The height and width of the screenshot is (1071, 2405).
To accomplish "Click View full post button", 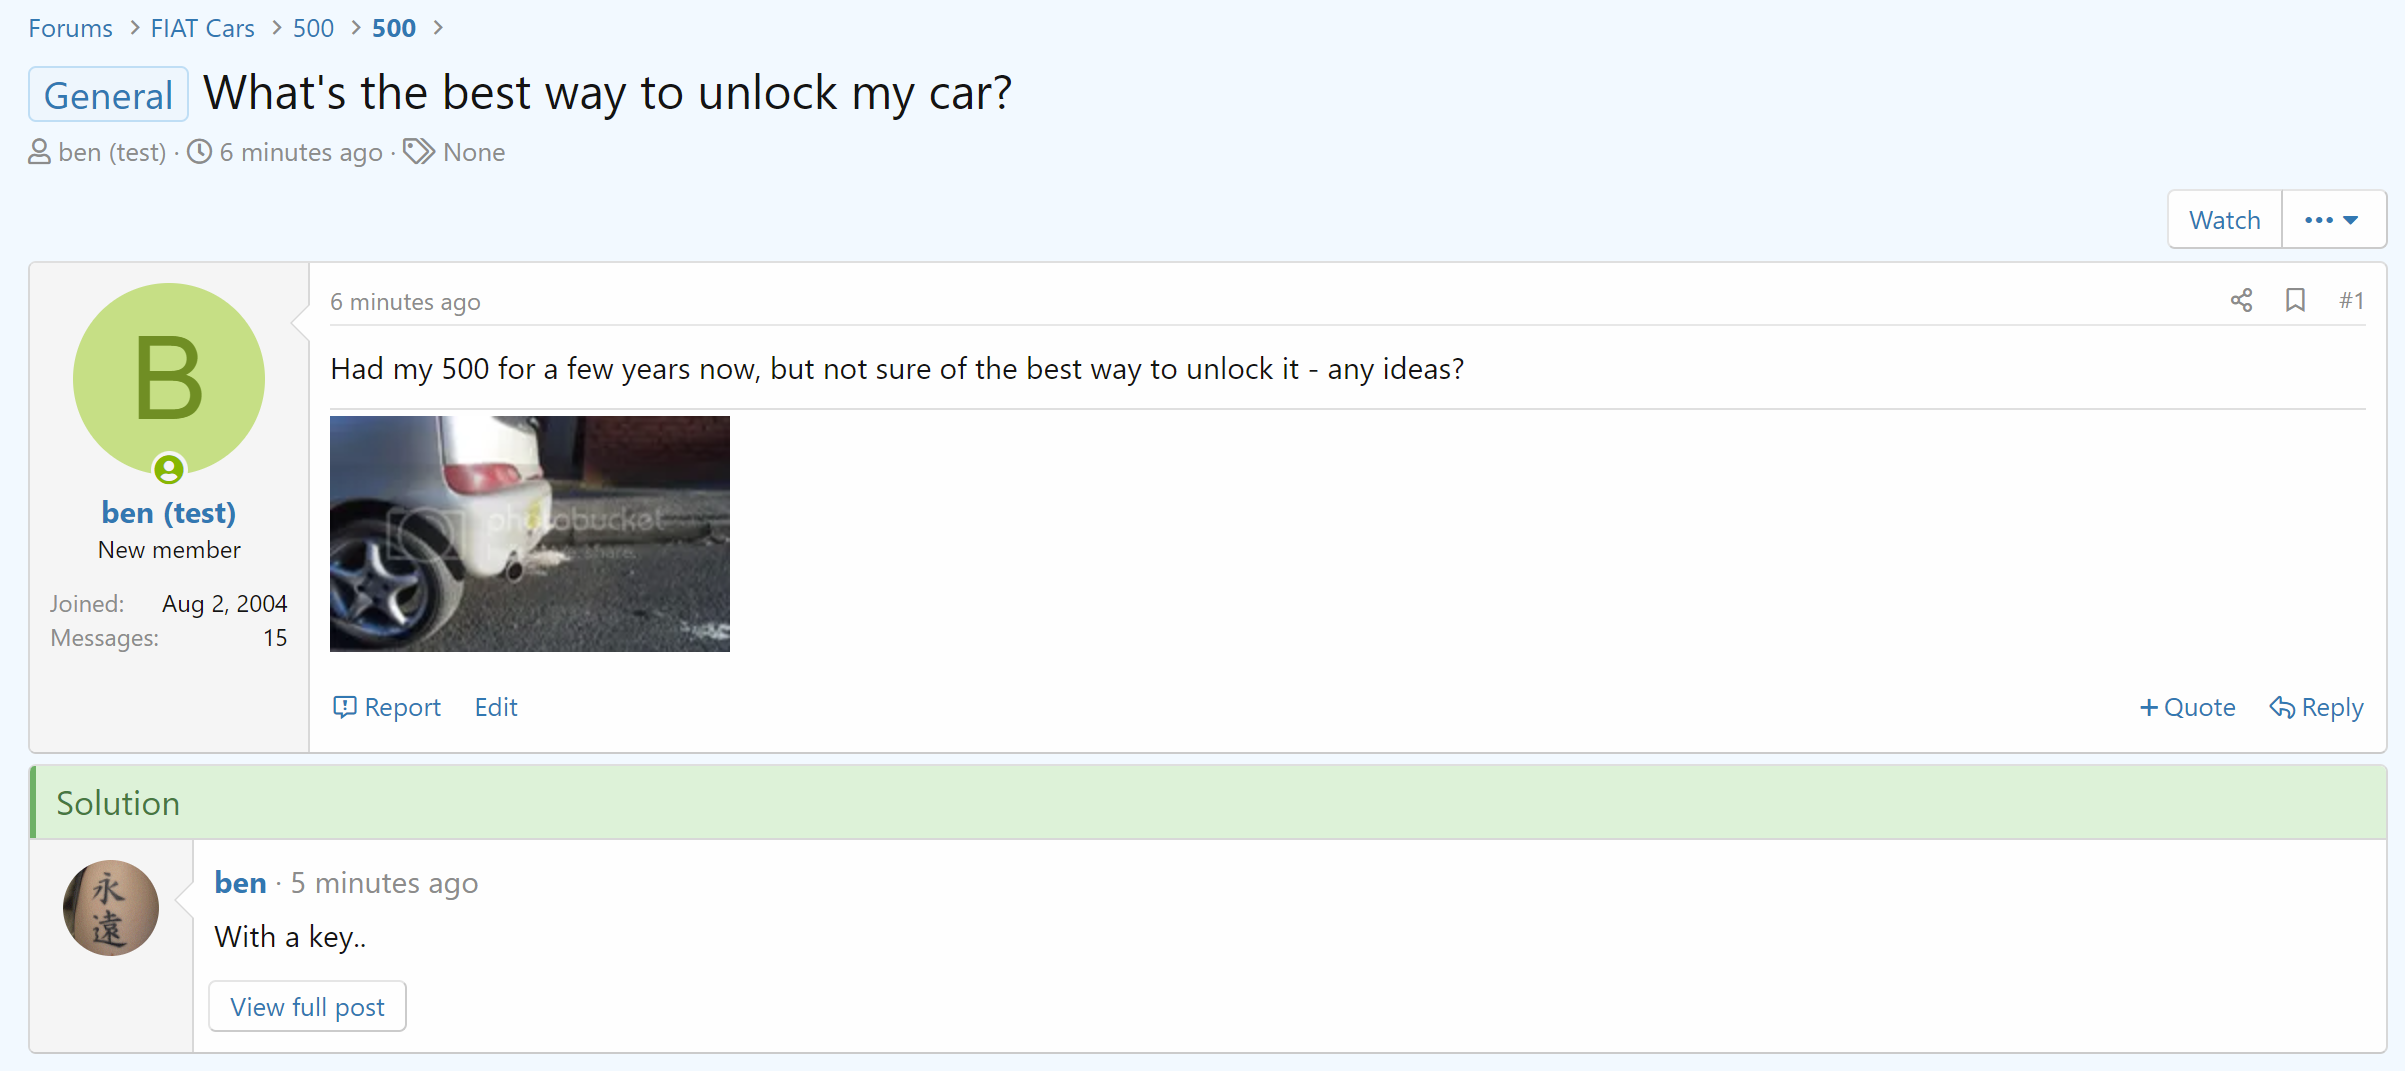I will tap(307, 1006).
